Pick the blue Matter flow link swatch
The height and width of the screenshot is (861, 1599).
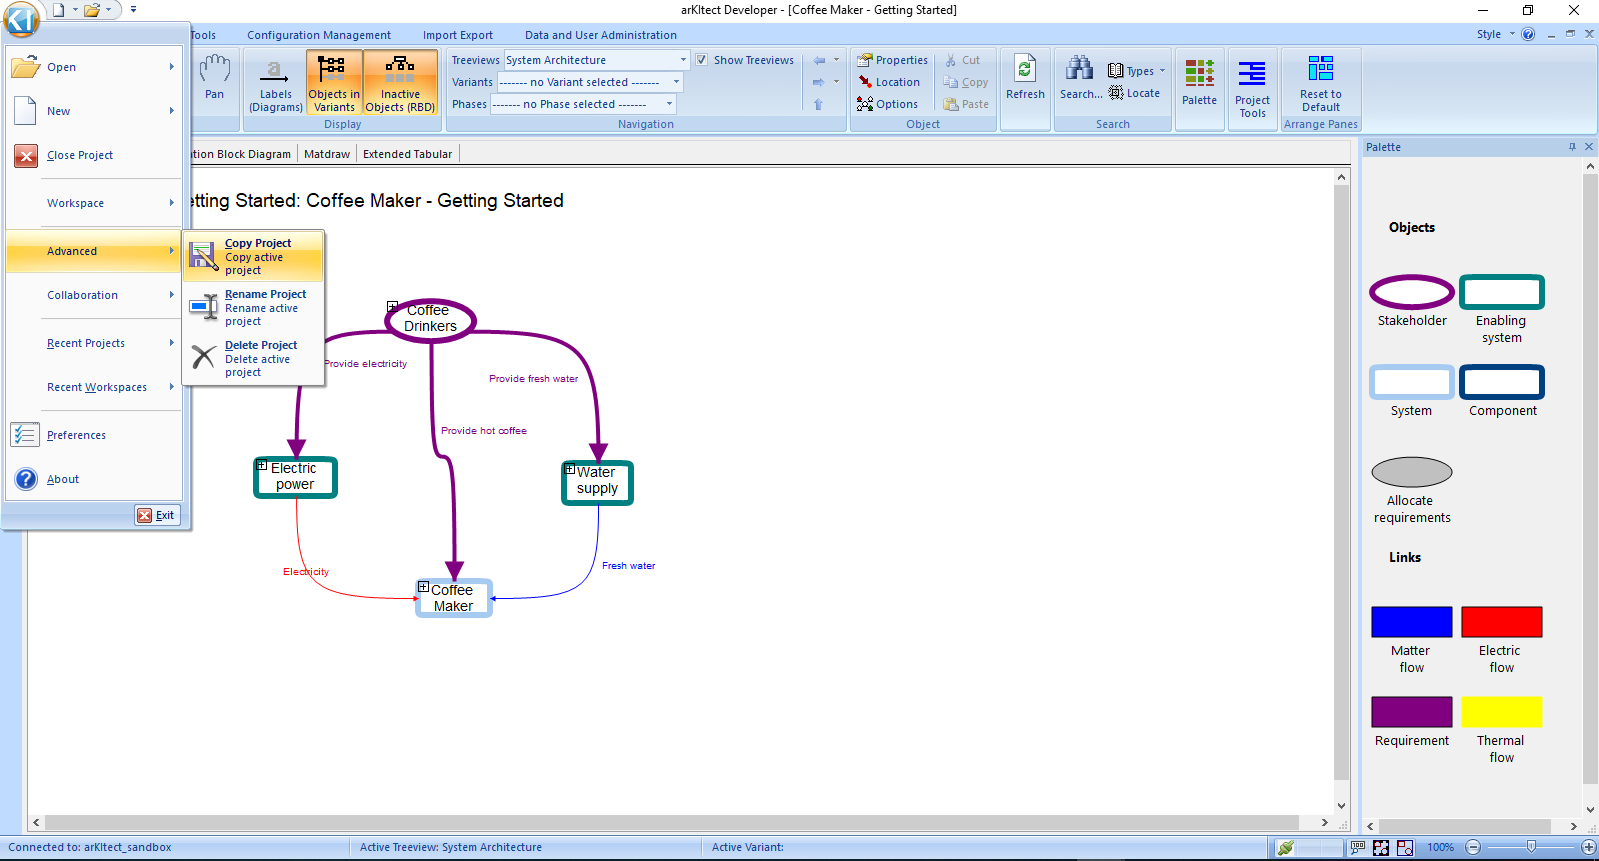(x=1411, y=622)
